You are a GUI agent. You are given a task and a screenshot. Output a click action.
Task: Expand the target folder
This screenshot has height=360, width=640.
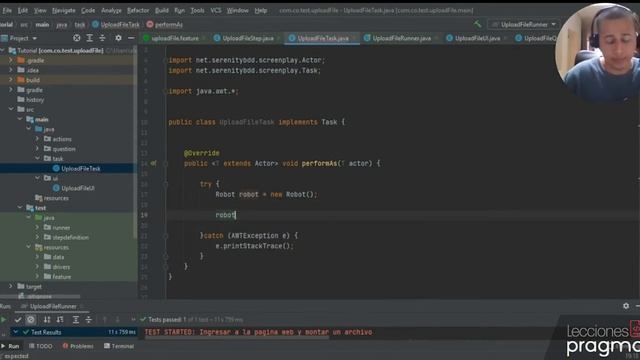tap(11, 287)
